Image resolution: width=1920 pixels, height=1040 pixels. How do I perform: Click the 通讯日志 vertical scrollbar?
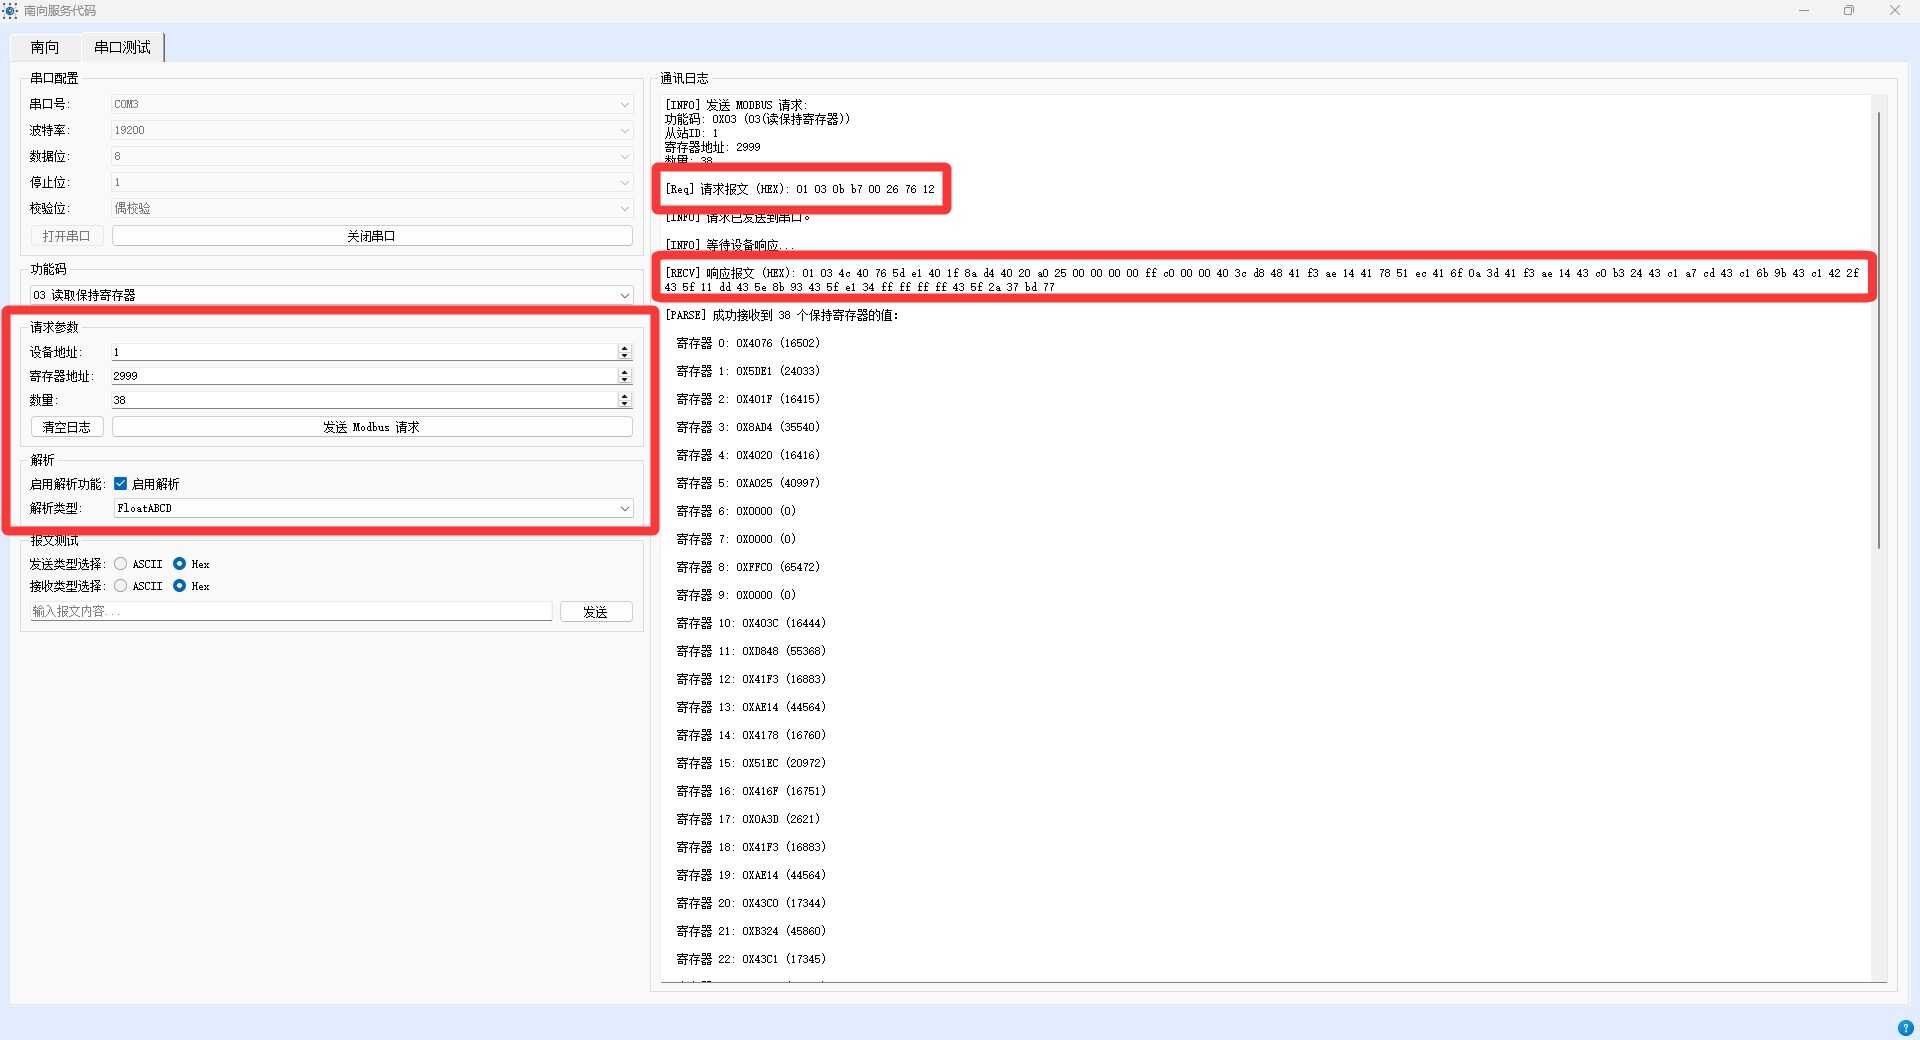(1879, 330)
